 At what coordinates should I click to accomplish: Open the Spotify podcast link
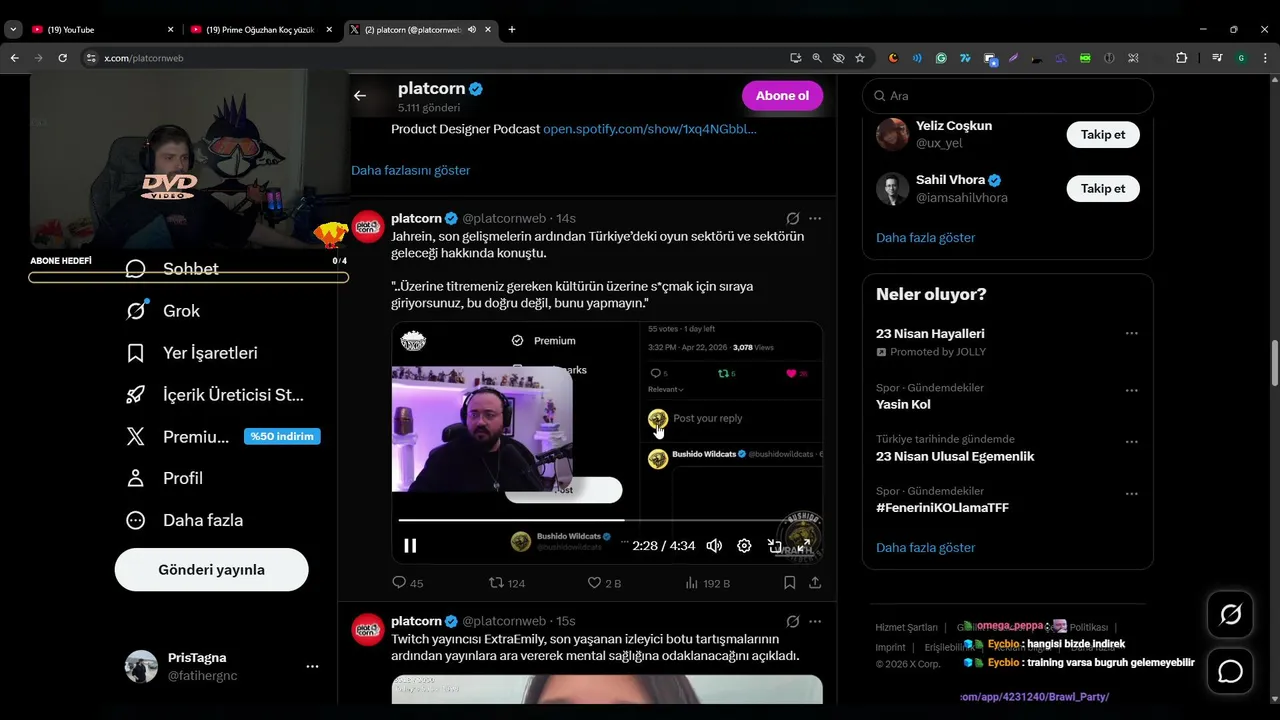650,129
